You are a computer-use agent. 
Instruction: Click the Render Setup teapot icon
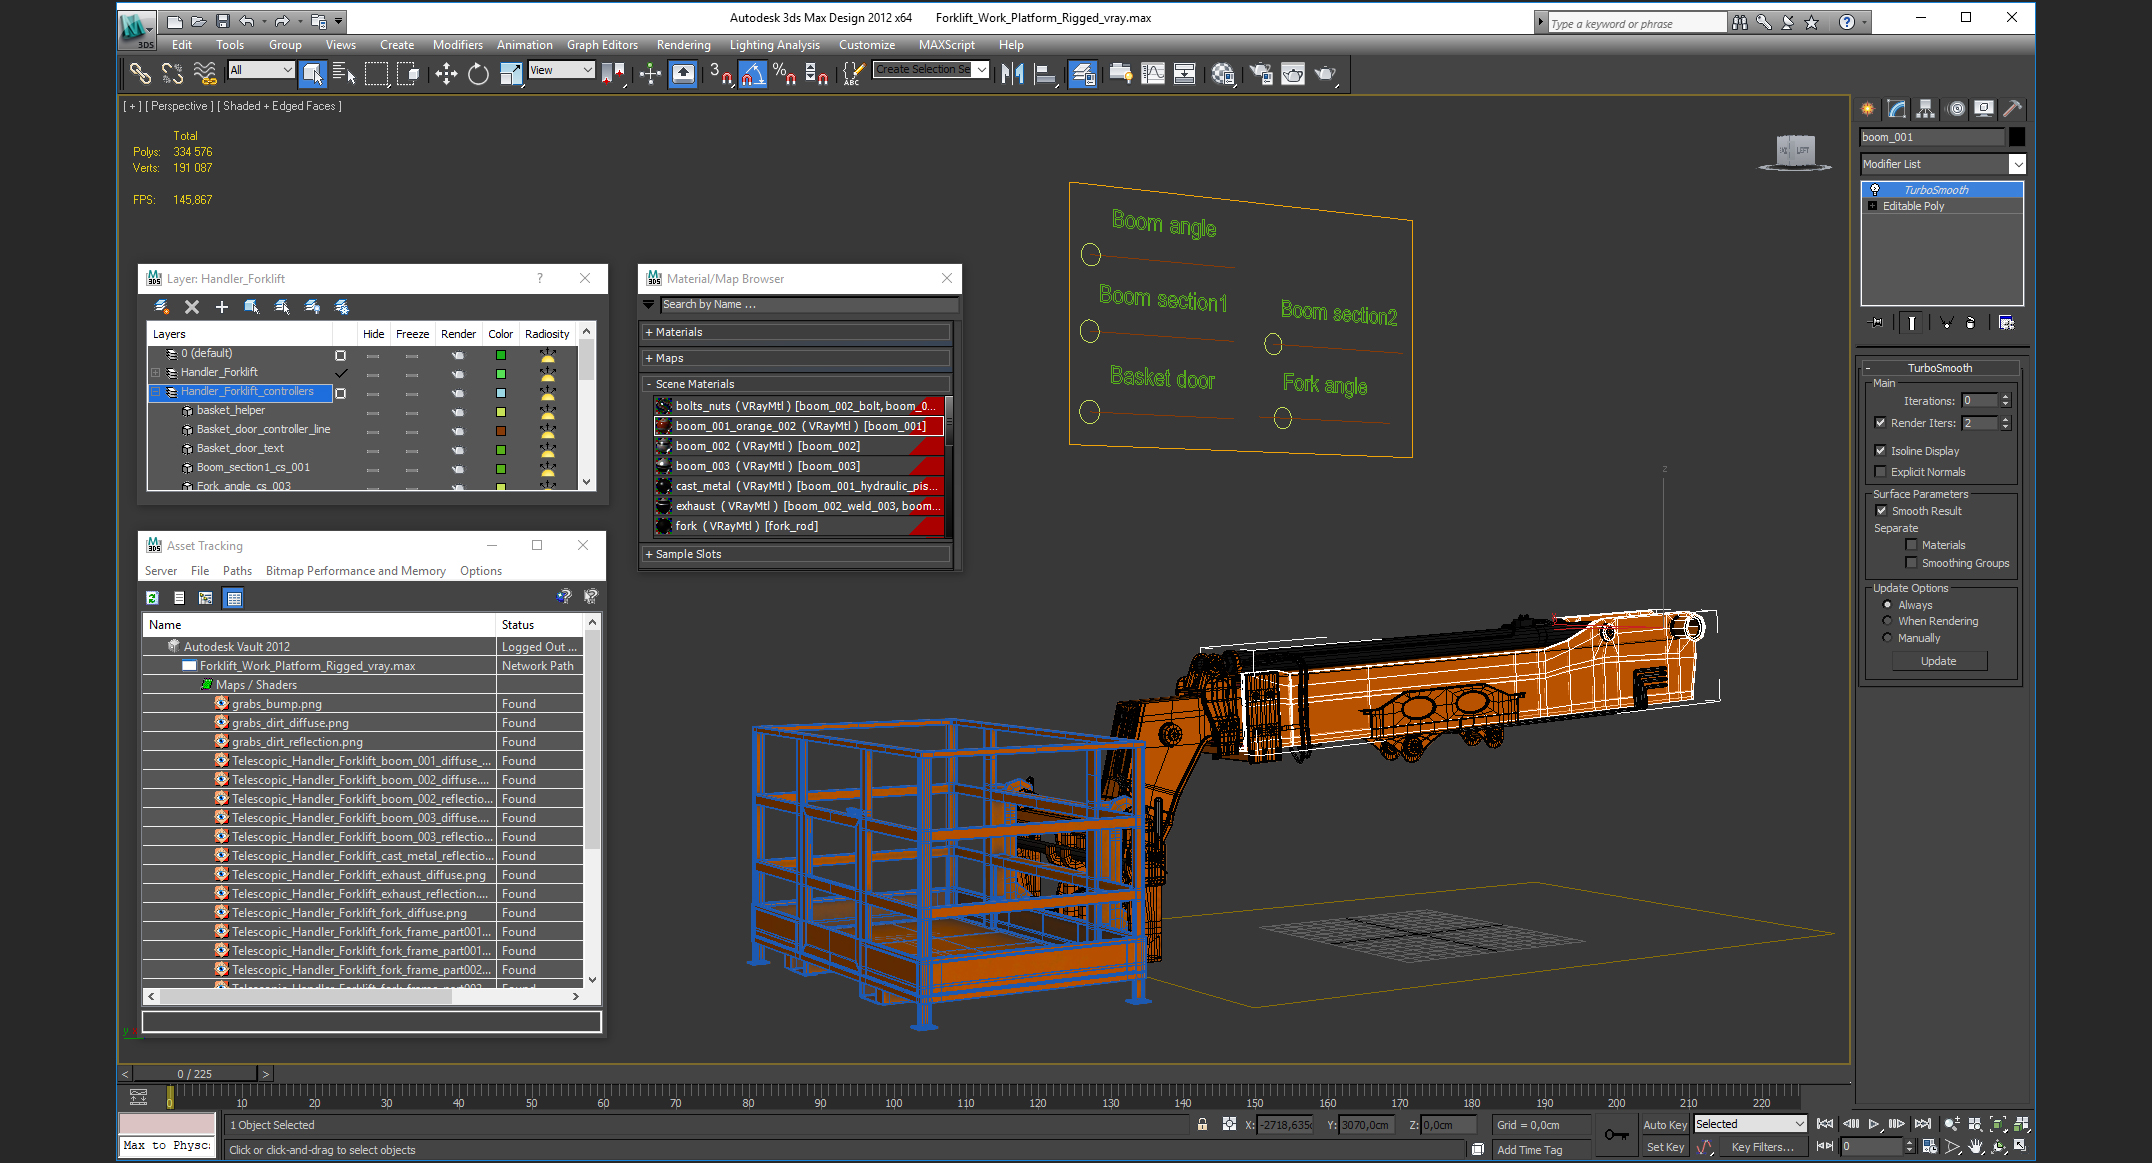(x=1261, y=73)
